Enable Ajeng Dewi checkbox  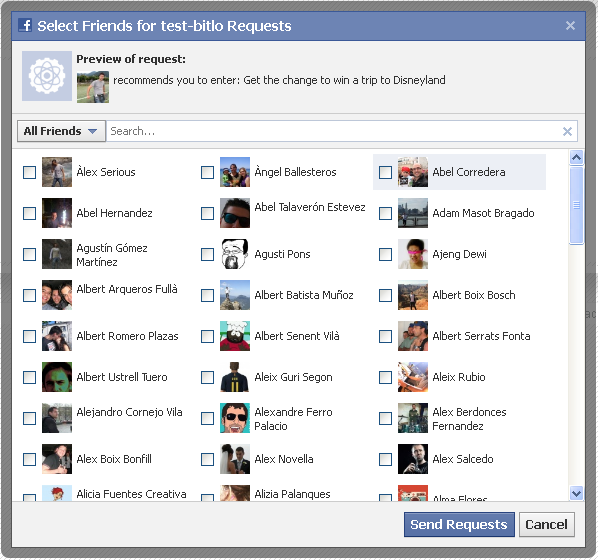(x=385, y=254)
